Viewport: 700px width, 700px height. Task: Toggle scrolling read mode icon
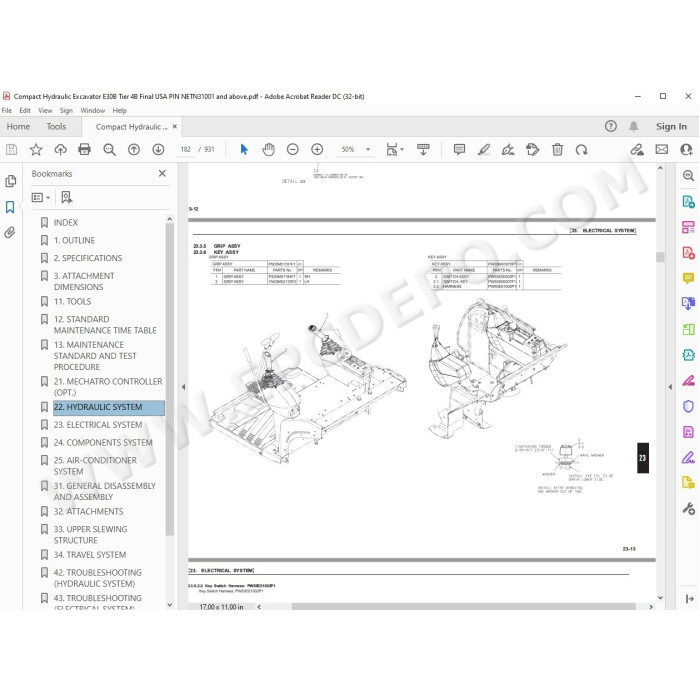(423, 150)
